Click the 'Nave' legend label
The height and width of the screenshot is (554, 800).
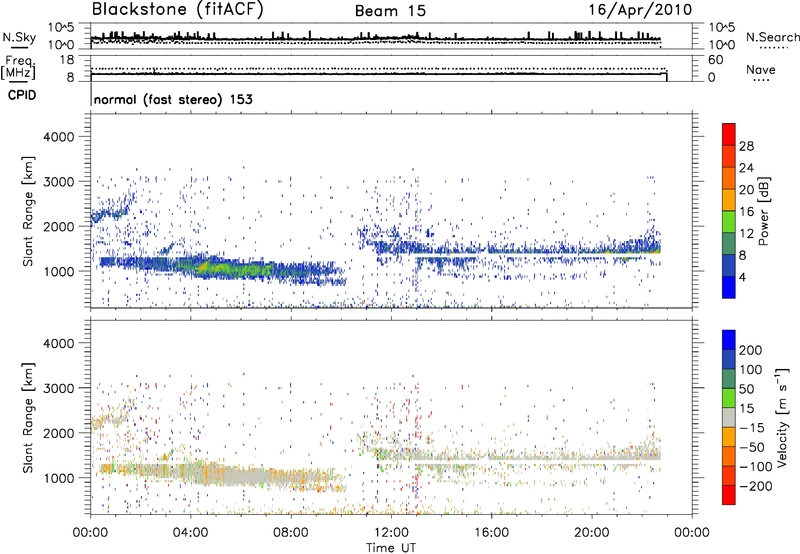pos(761,70)
